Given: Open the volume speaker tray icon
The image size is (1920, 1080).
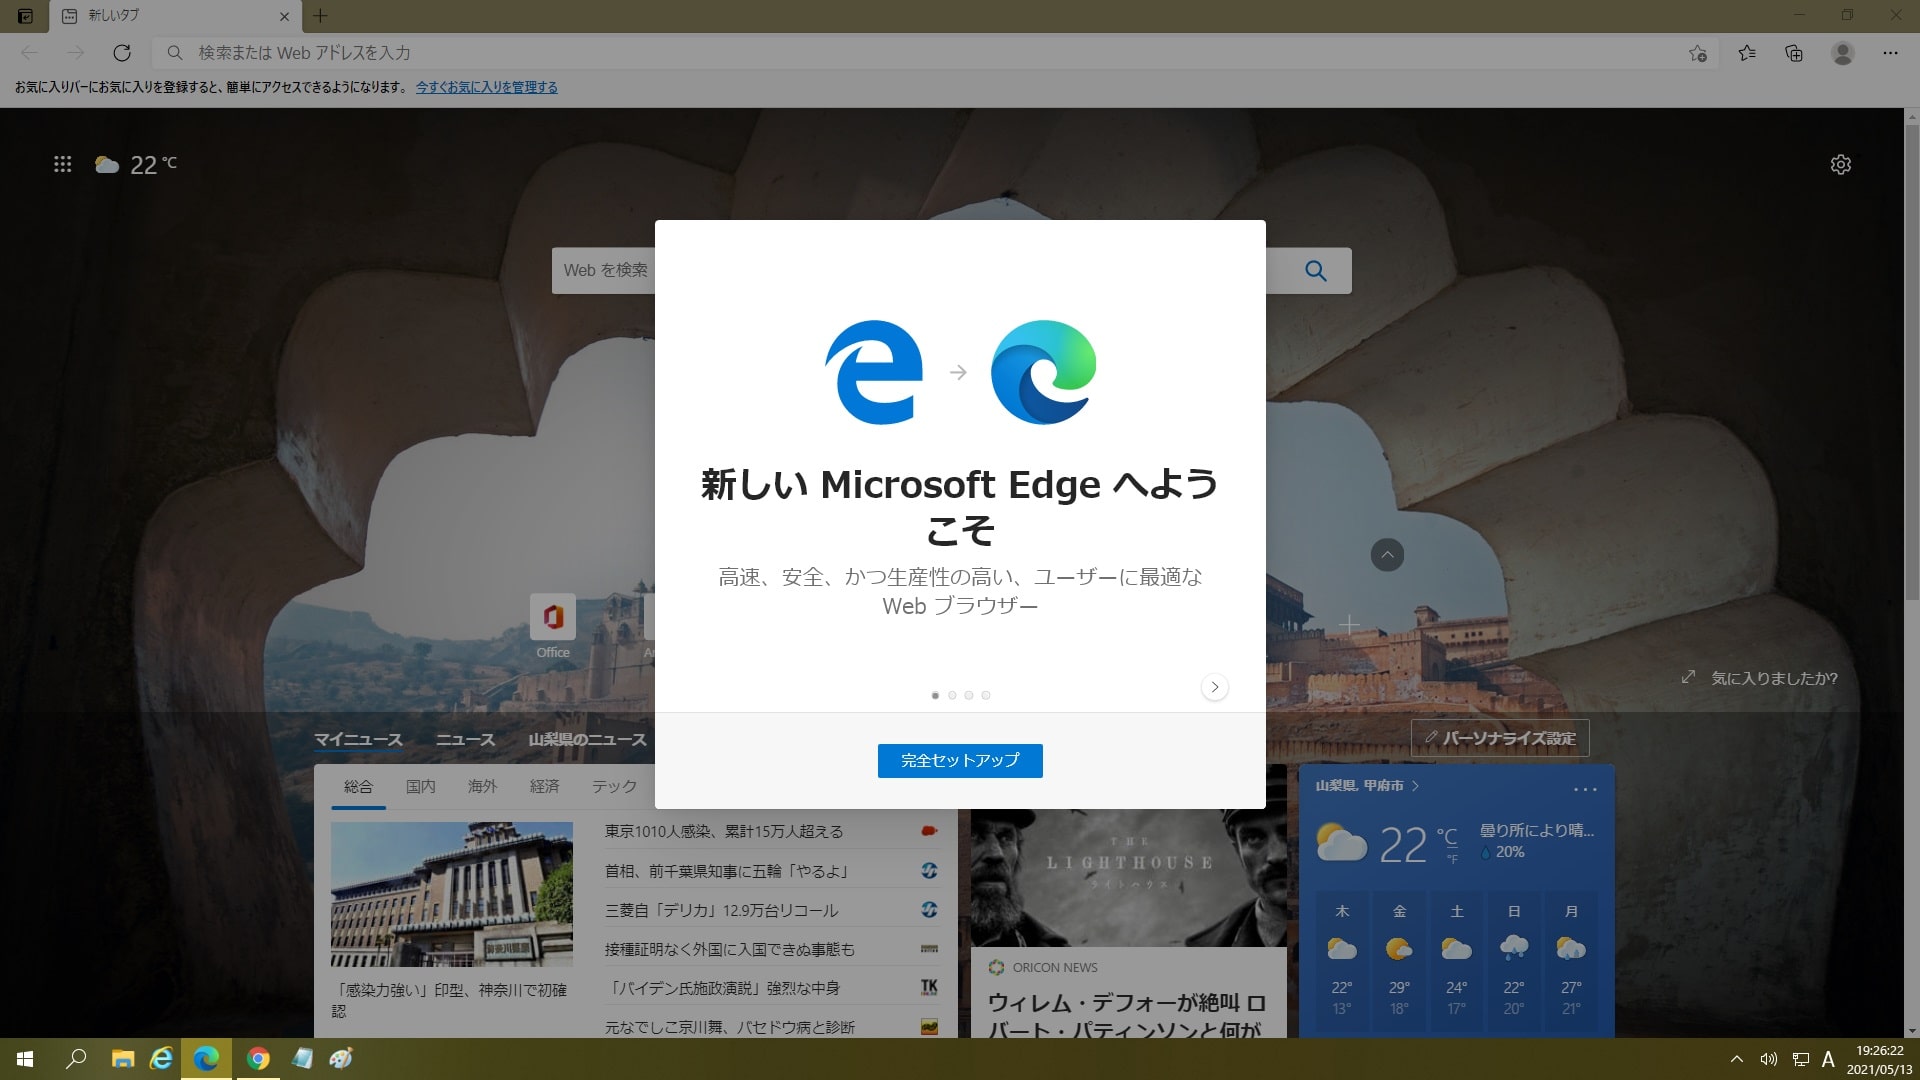Looking at the screenshot, I should [1768, 1059].
